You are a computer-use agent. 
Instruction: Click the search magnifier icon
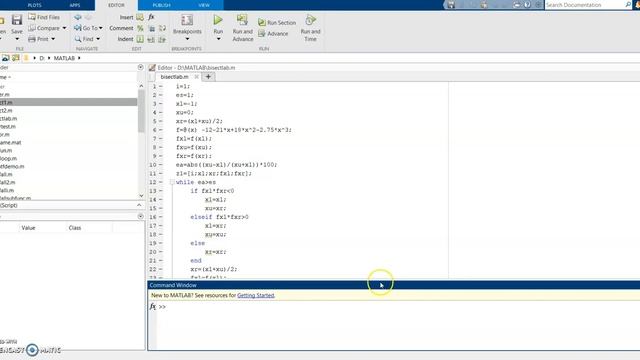click(x=628, y=5)
